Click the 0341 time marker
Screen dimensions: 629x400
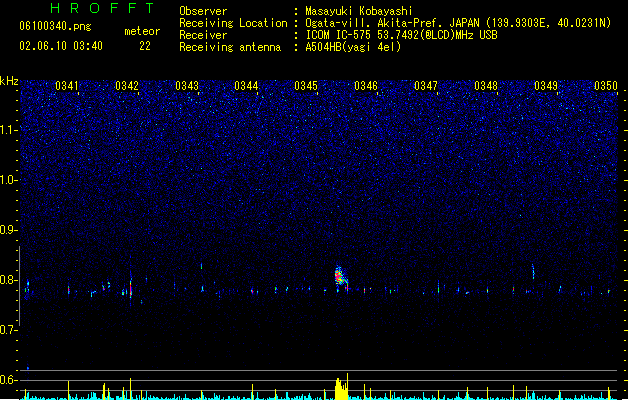67,86
